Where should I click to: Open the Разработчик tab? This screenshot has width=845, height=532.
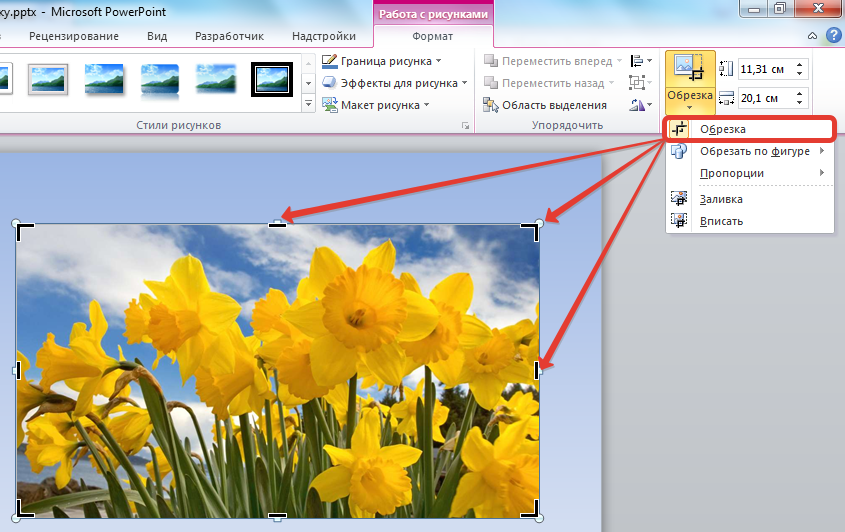[229, 36]
